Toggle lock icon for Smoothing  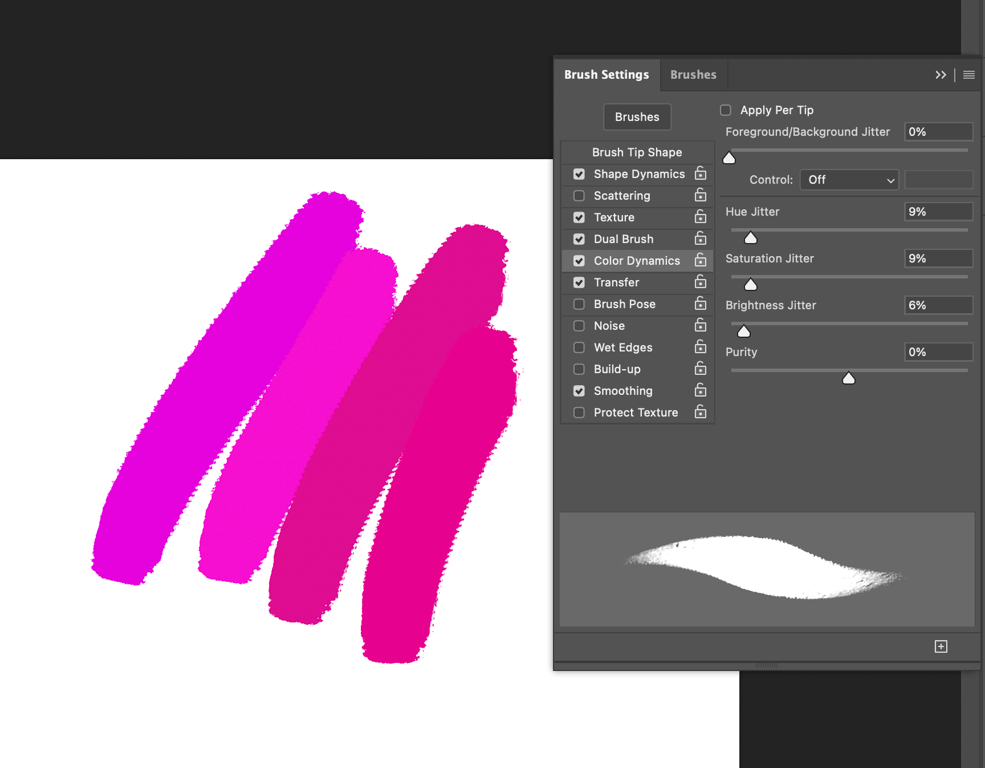(x=700, y=390)
